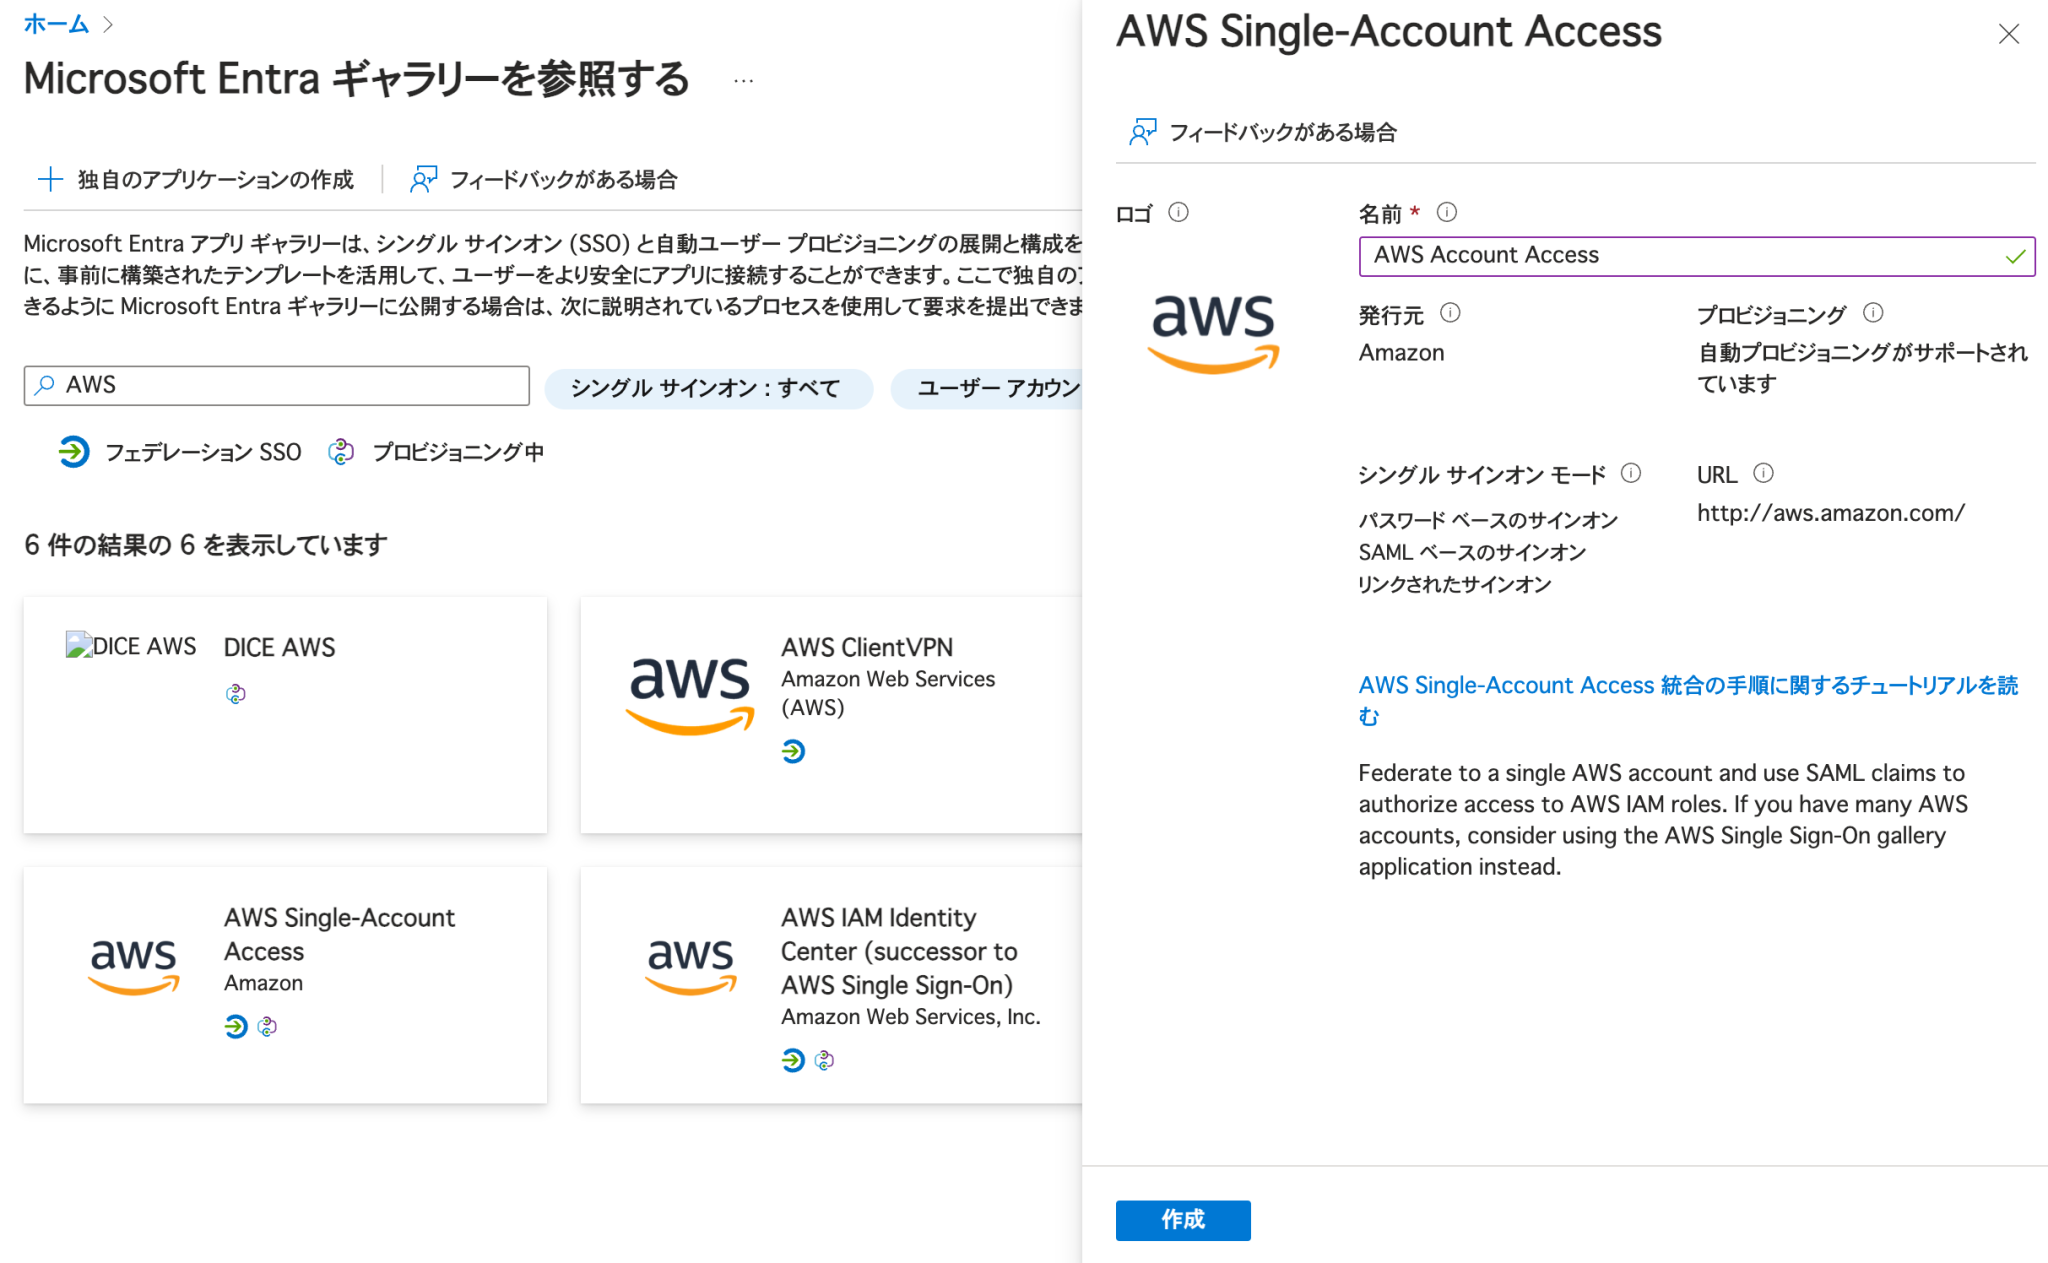Click the 作成 button
The height and width of the screenshot is (1263, 2048).
(x=1183, y=1220)
